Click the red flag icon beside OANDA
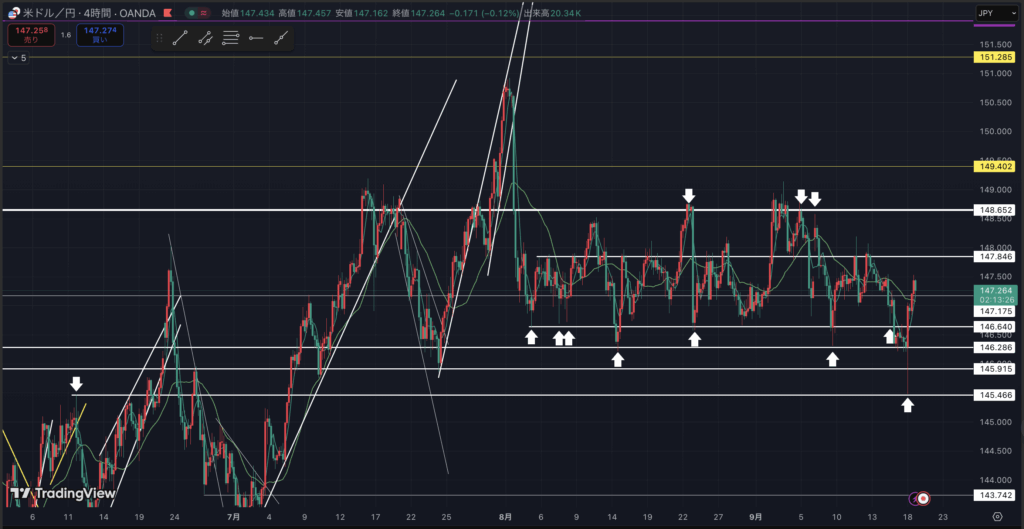This screenshot has height=529, width=1024. tap(166, 15)
